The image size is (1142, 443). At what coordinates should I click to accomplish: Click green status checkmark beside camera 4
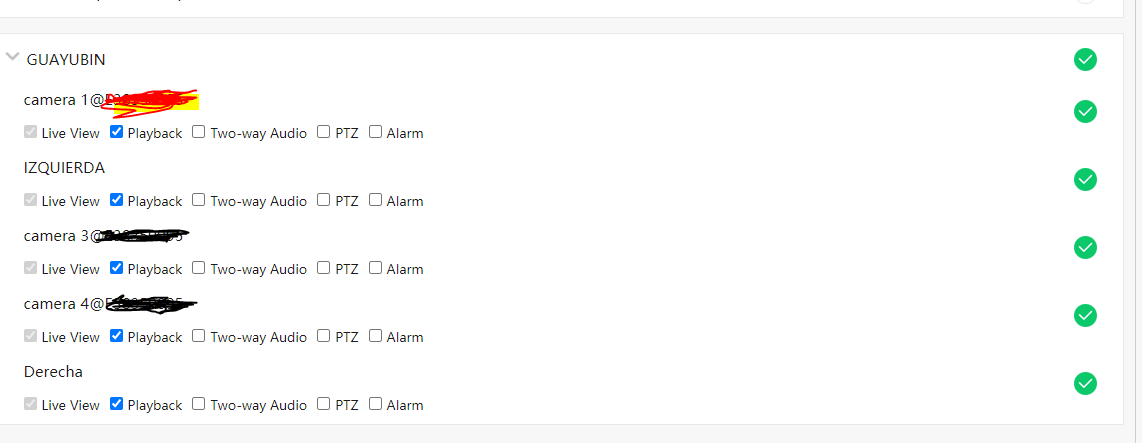coord(1085,316)
